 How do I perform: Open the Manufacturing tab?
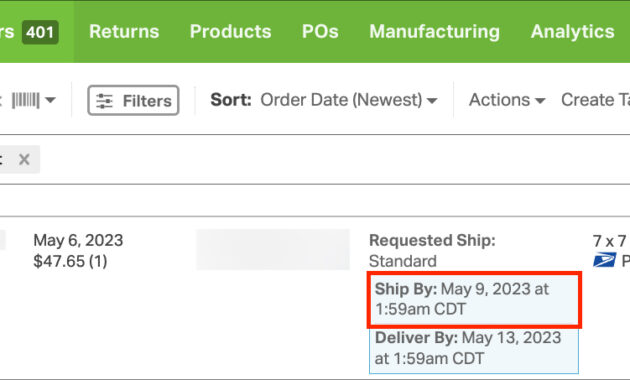pyautogui.click(x=434, y=31)
